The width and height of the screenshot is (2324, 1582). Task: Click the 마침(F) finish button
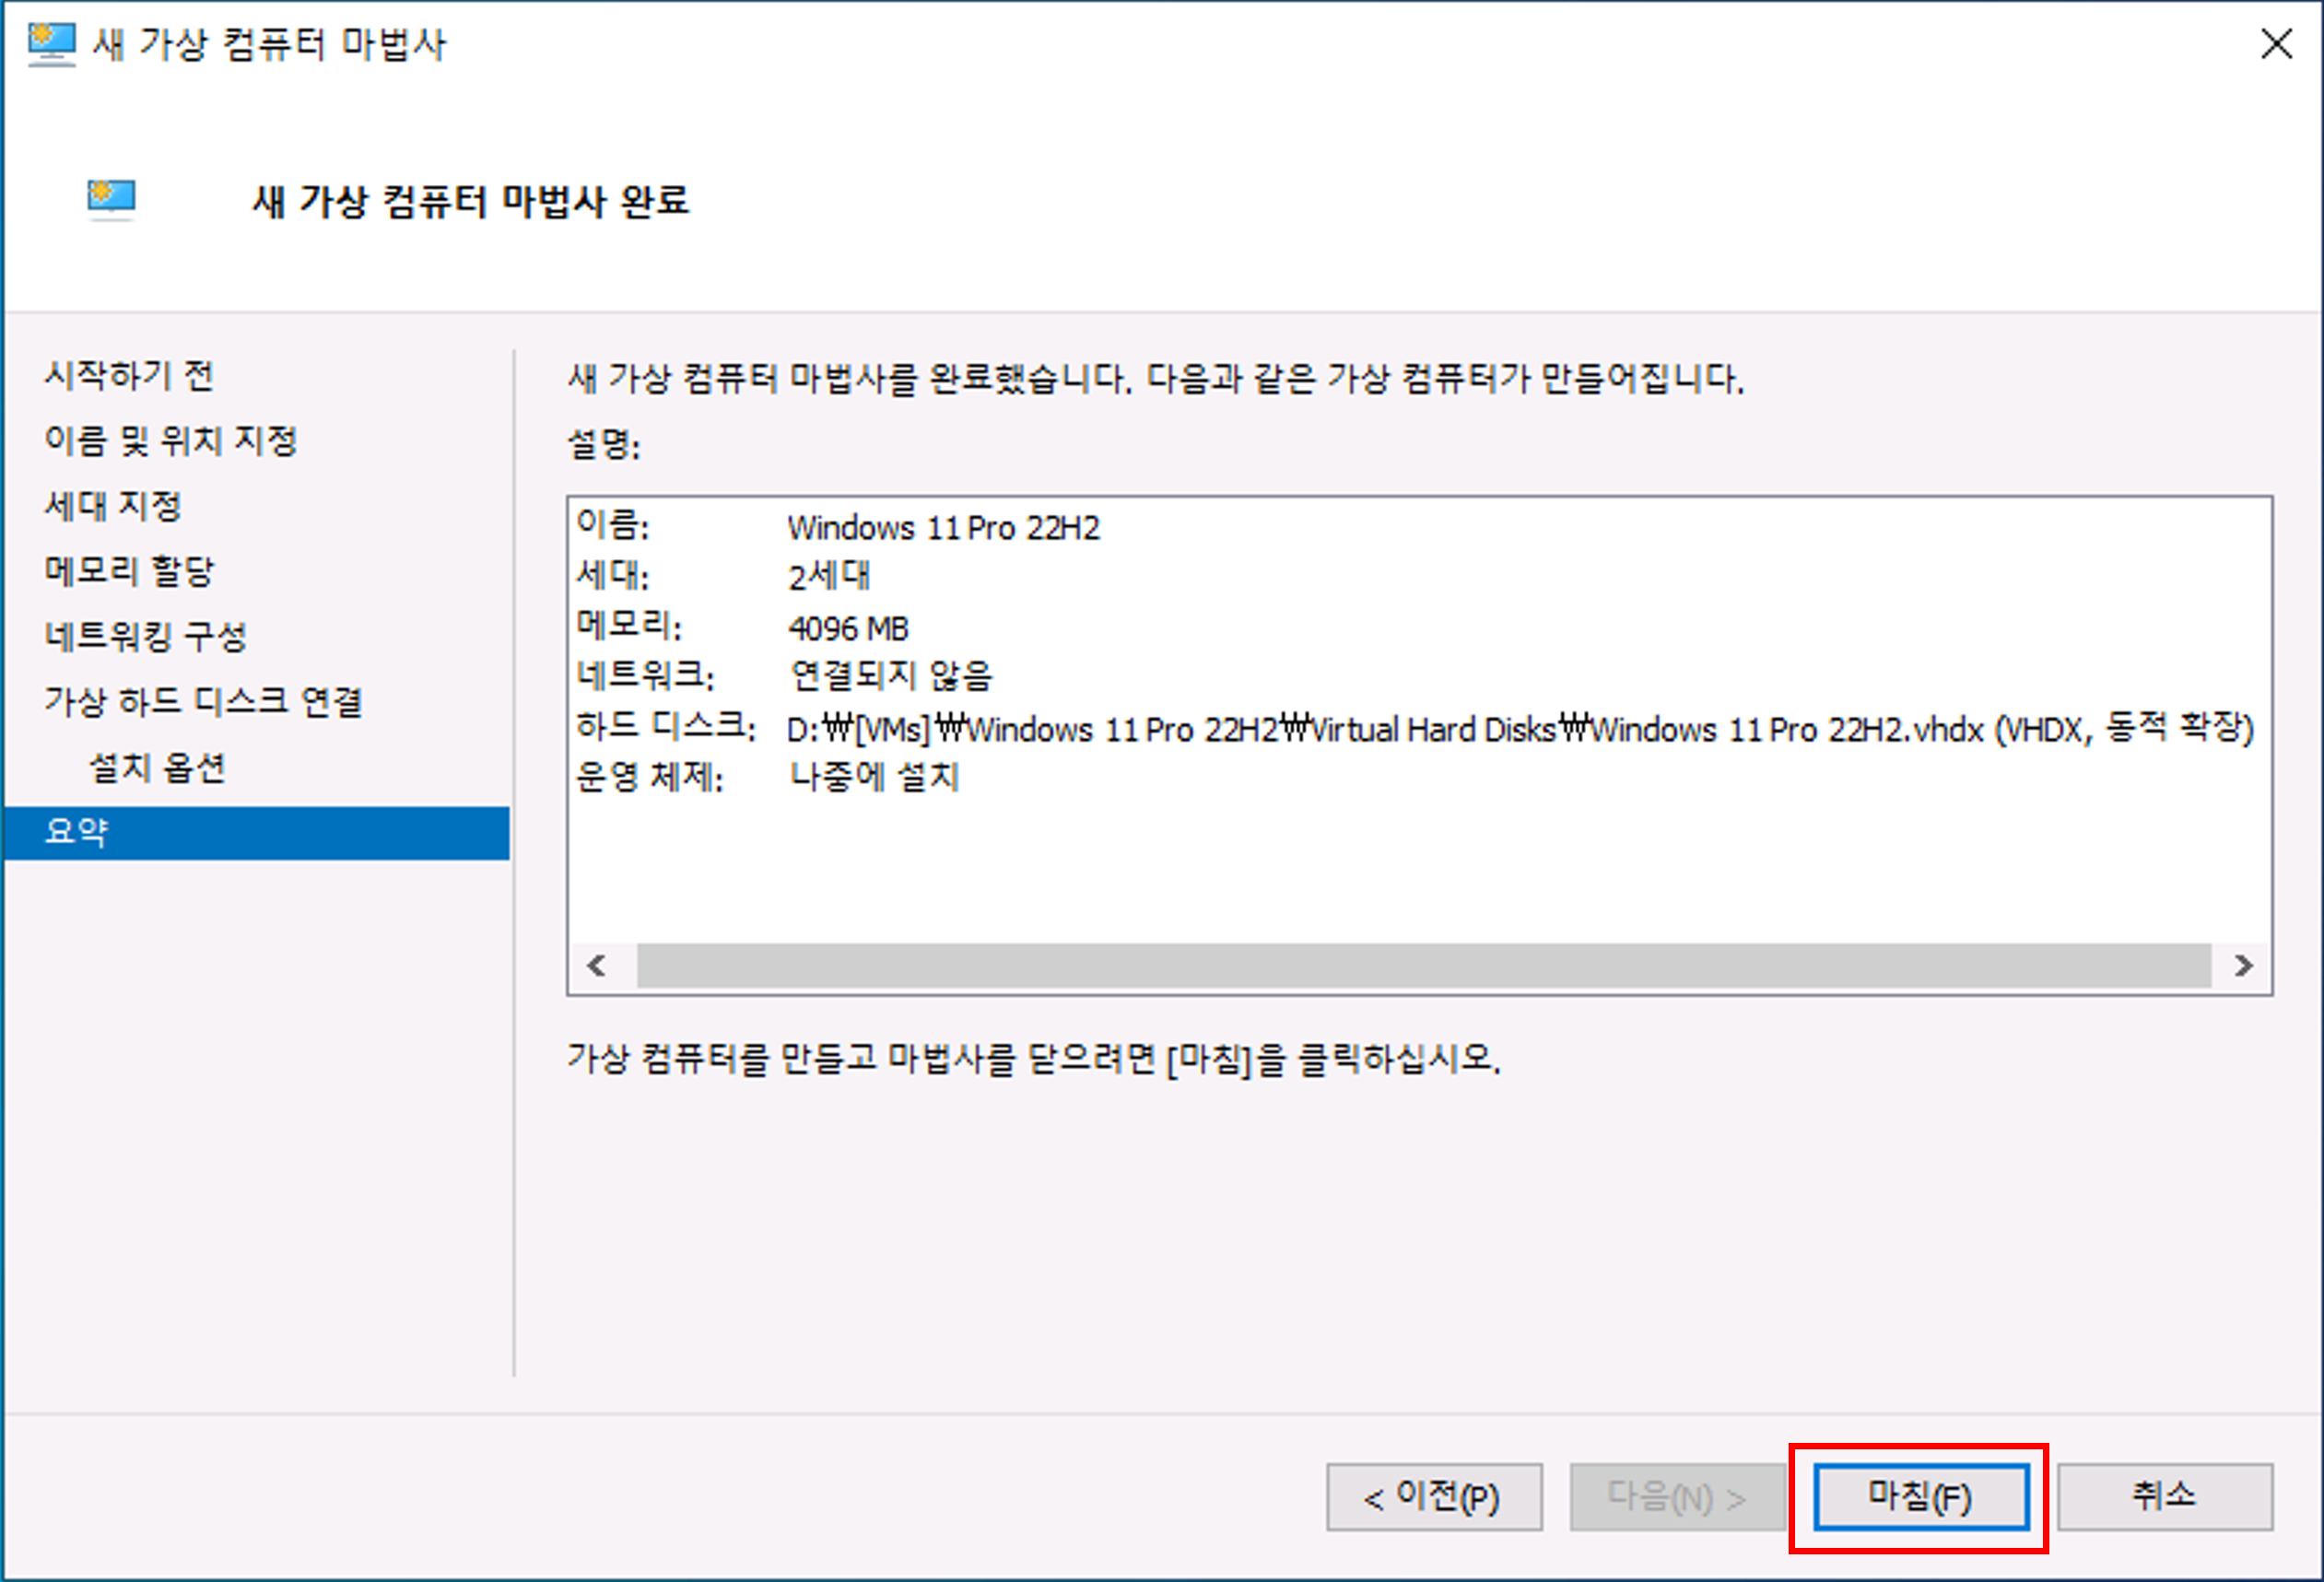click(x=1920, y=1497)
